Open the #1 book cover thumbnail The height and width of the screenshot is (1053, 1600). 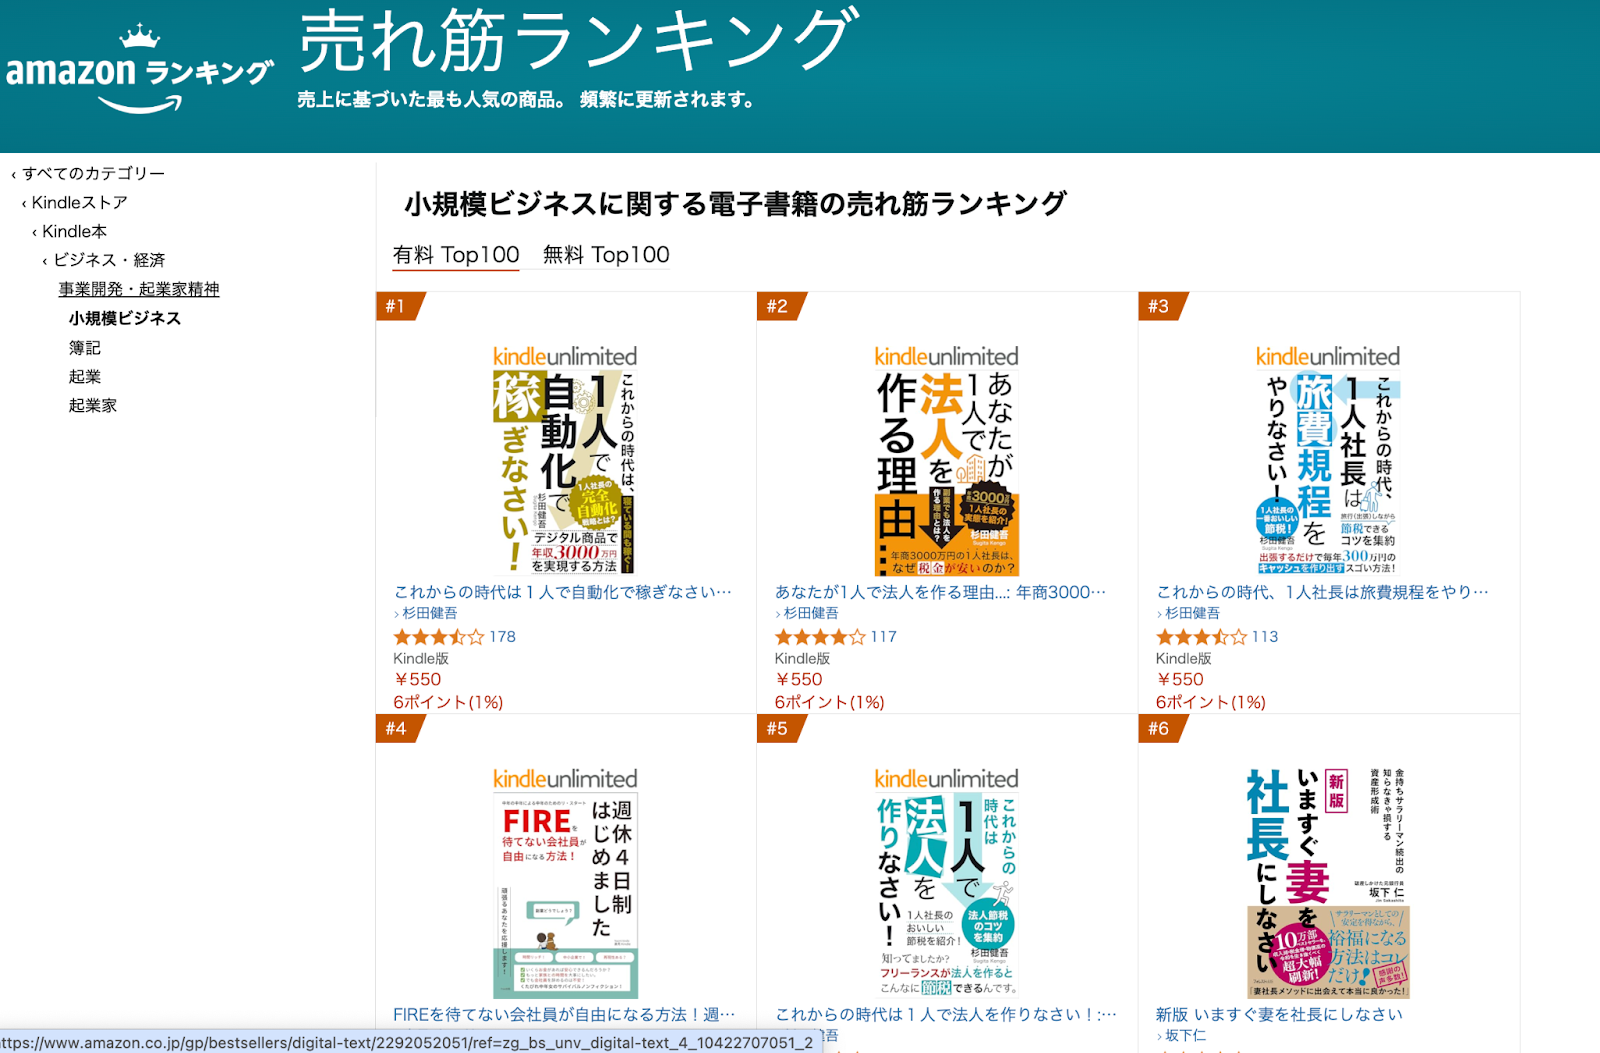[564, 460]
